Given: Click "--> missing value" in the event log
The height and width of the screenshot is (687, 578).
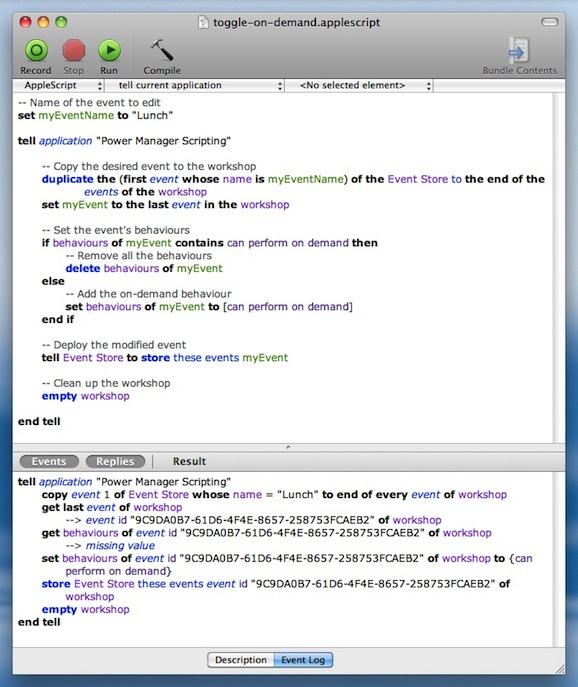Looking at the screenshot, I should click(x=110, y=546).
